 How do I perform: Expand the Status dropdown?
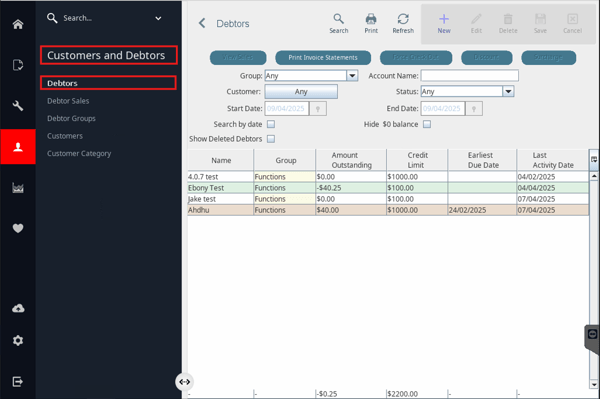[508, 91]
